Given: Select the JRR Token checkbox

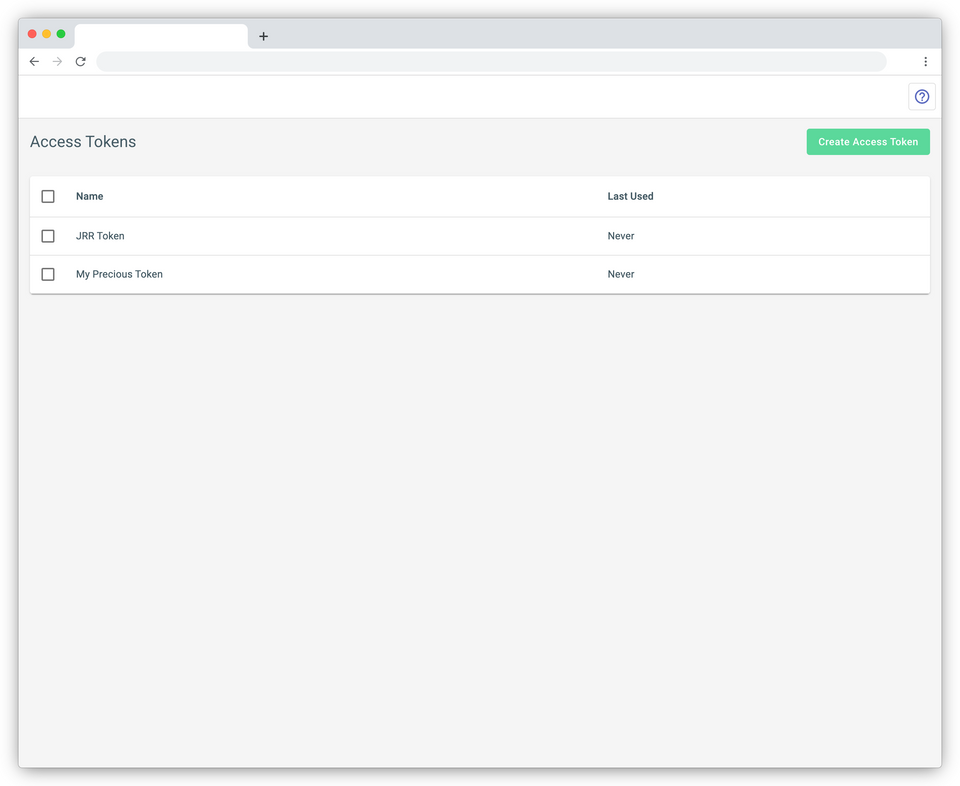Looking at the screenshot, I should (x=48, y=236).
